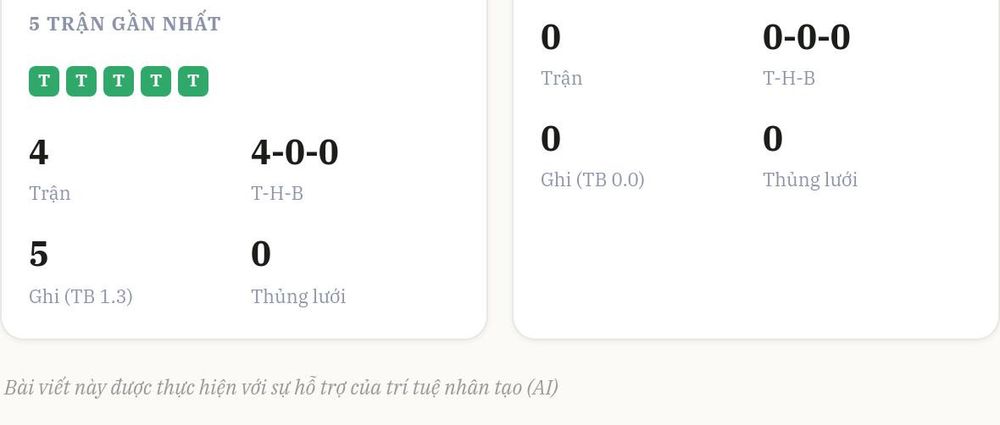This screenshot has height=425, width=1000.
Task: Click the Trận label under the number 4
Action: click(x=50, y=193)
